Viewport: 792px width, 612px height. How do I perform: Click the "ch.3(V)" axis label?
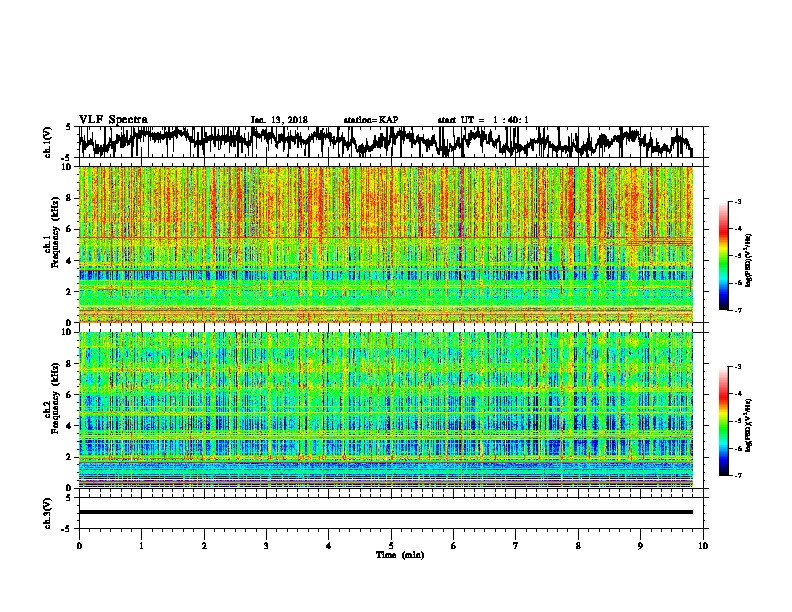tap(48, 513)
